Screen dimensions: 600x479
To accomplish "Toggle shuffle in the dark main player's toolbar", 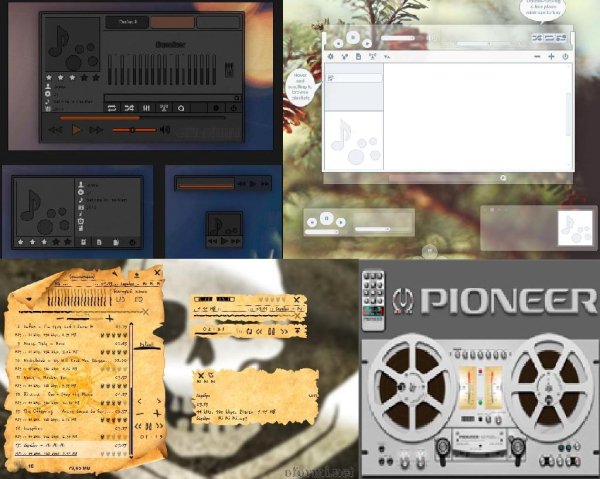I will point(129,108).
